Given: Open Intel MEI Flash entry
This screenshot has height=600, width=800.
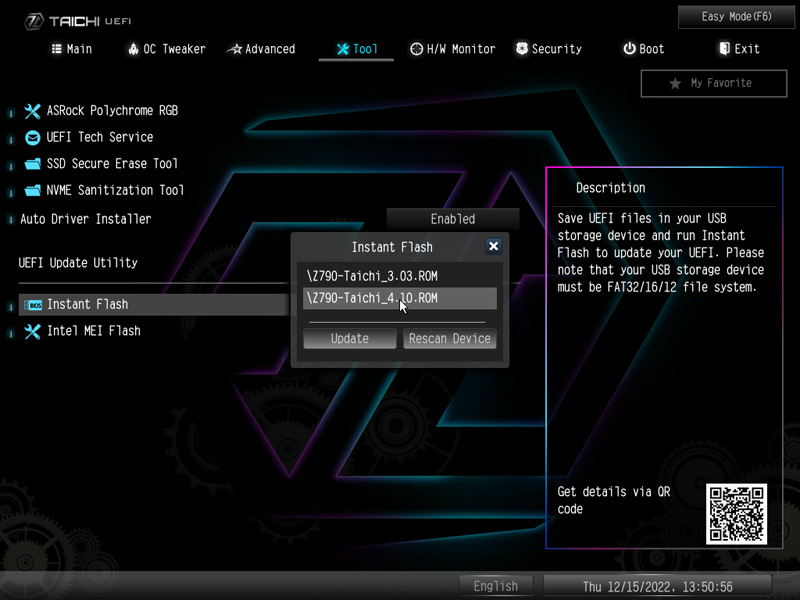Looking at the screenshot, I should point(93,331).
